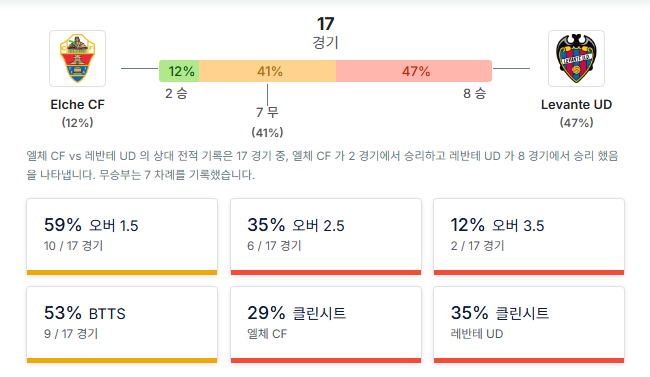
Task: Click the Elche CF club crest
Action: (78, 58)
